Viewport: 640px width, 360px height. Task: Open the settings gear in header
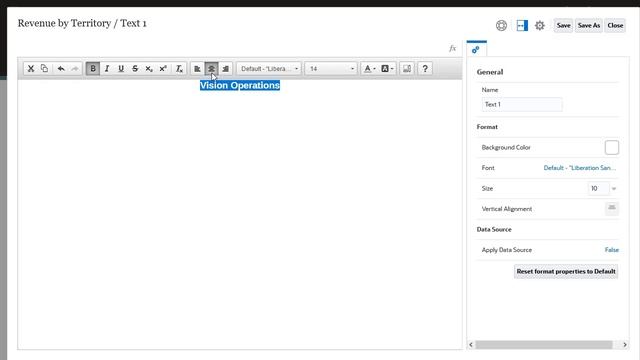[540, 25]
